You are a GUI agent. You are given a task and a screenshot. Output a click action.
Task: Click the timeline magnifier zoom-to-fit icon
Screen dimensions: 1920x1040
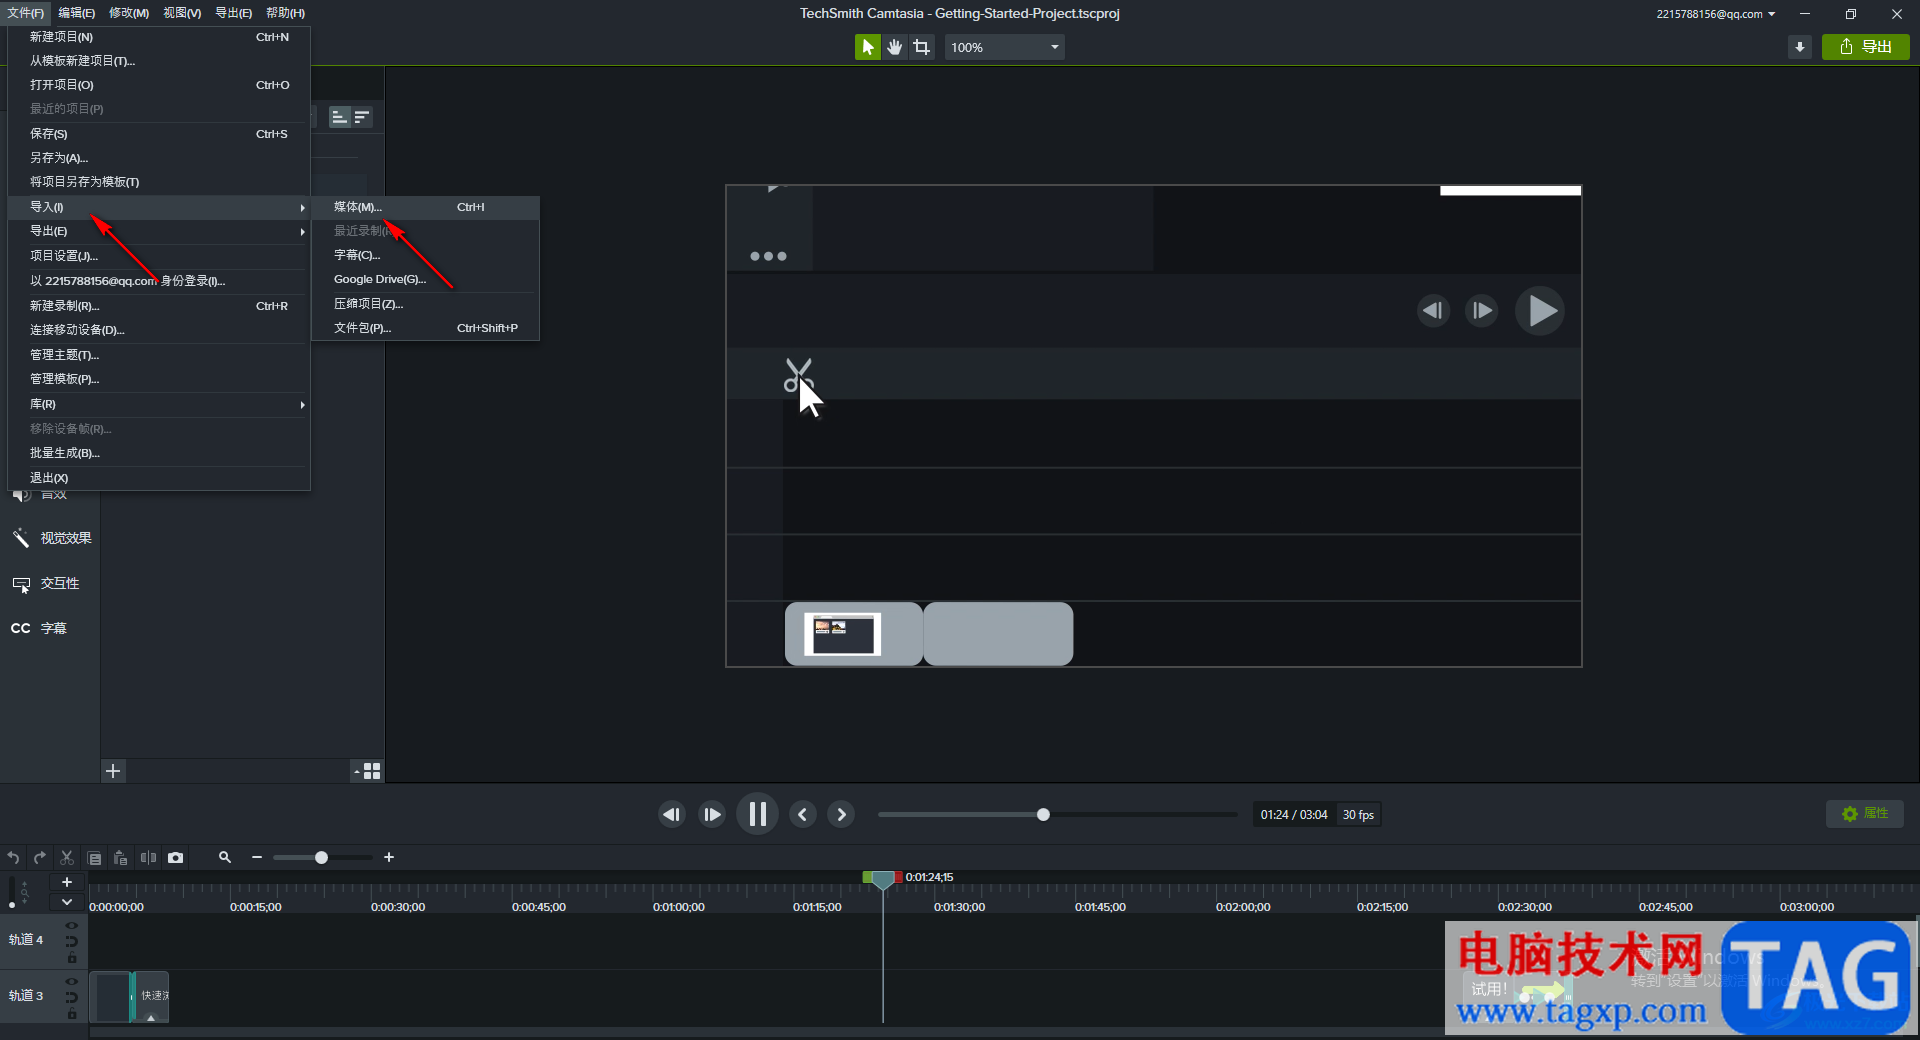pyautogui.click(x=225, y=858)
